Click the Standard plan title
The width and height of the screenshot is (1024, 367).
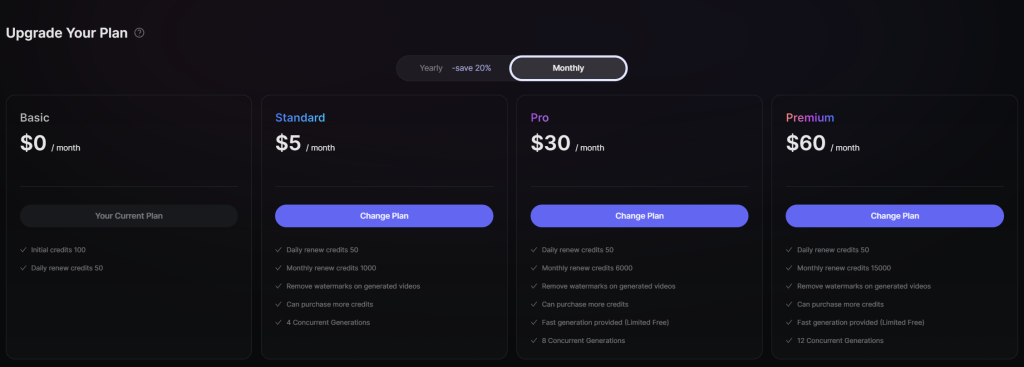tap(300, 118)
